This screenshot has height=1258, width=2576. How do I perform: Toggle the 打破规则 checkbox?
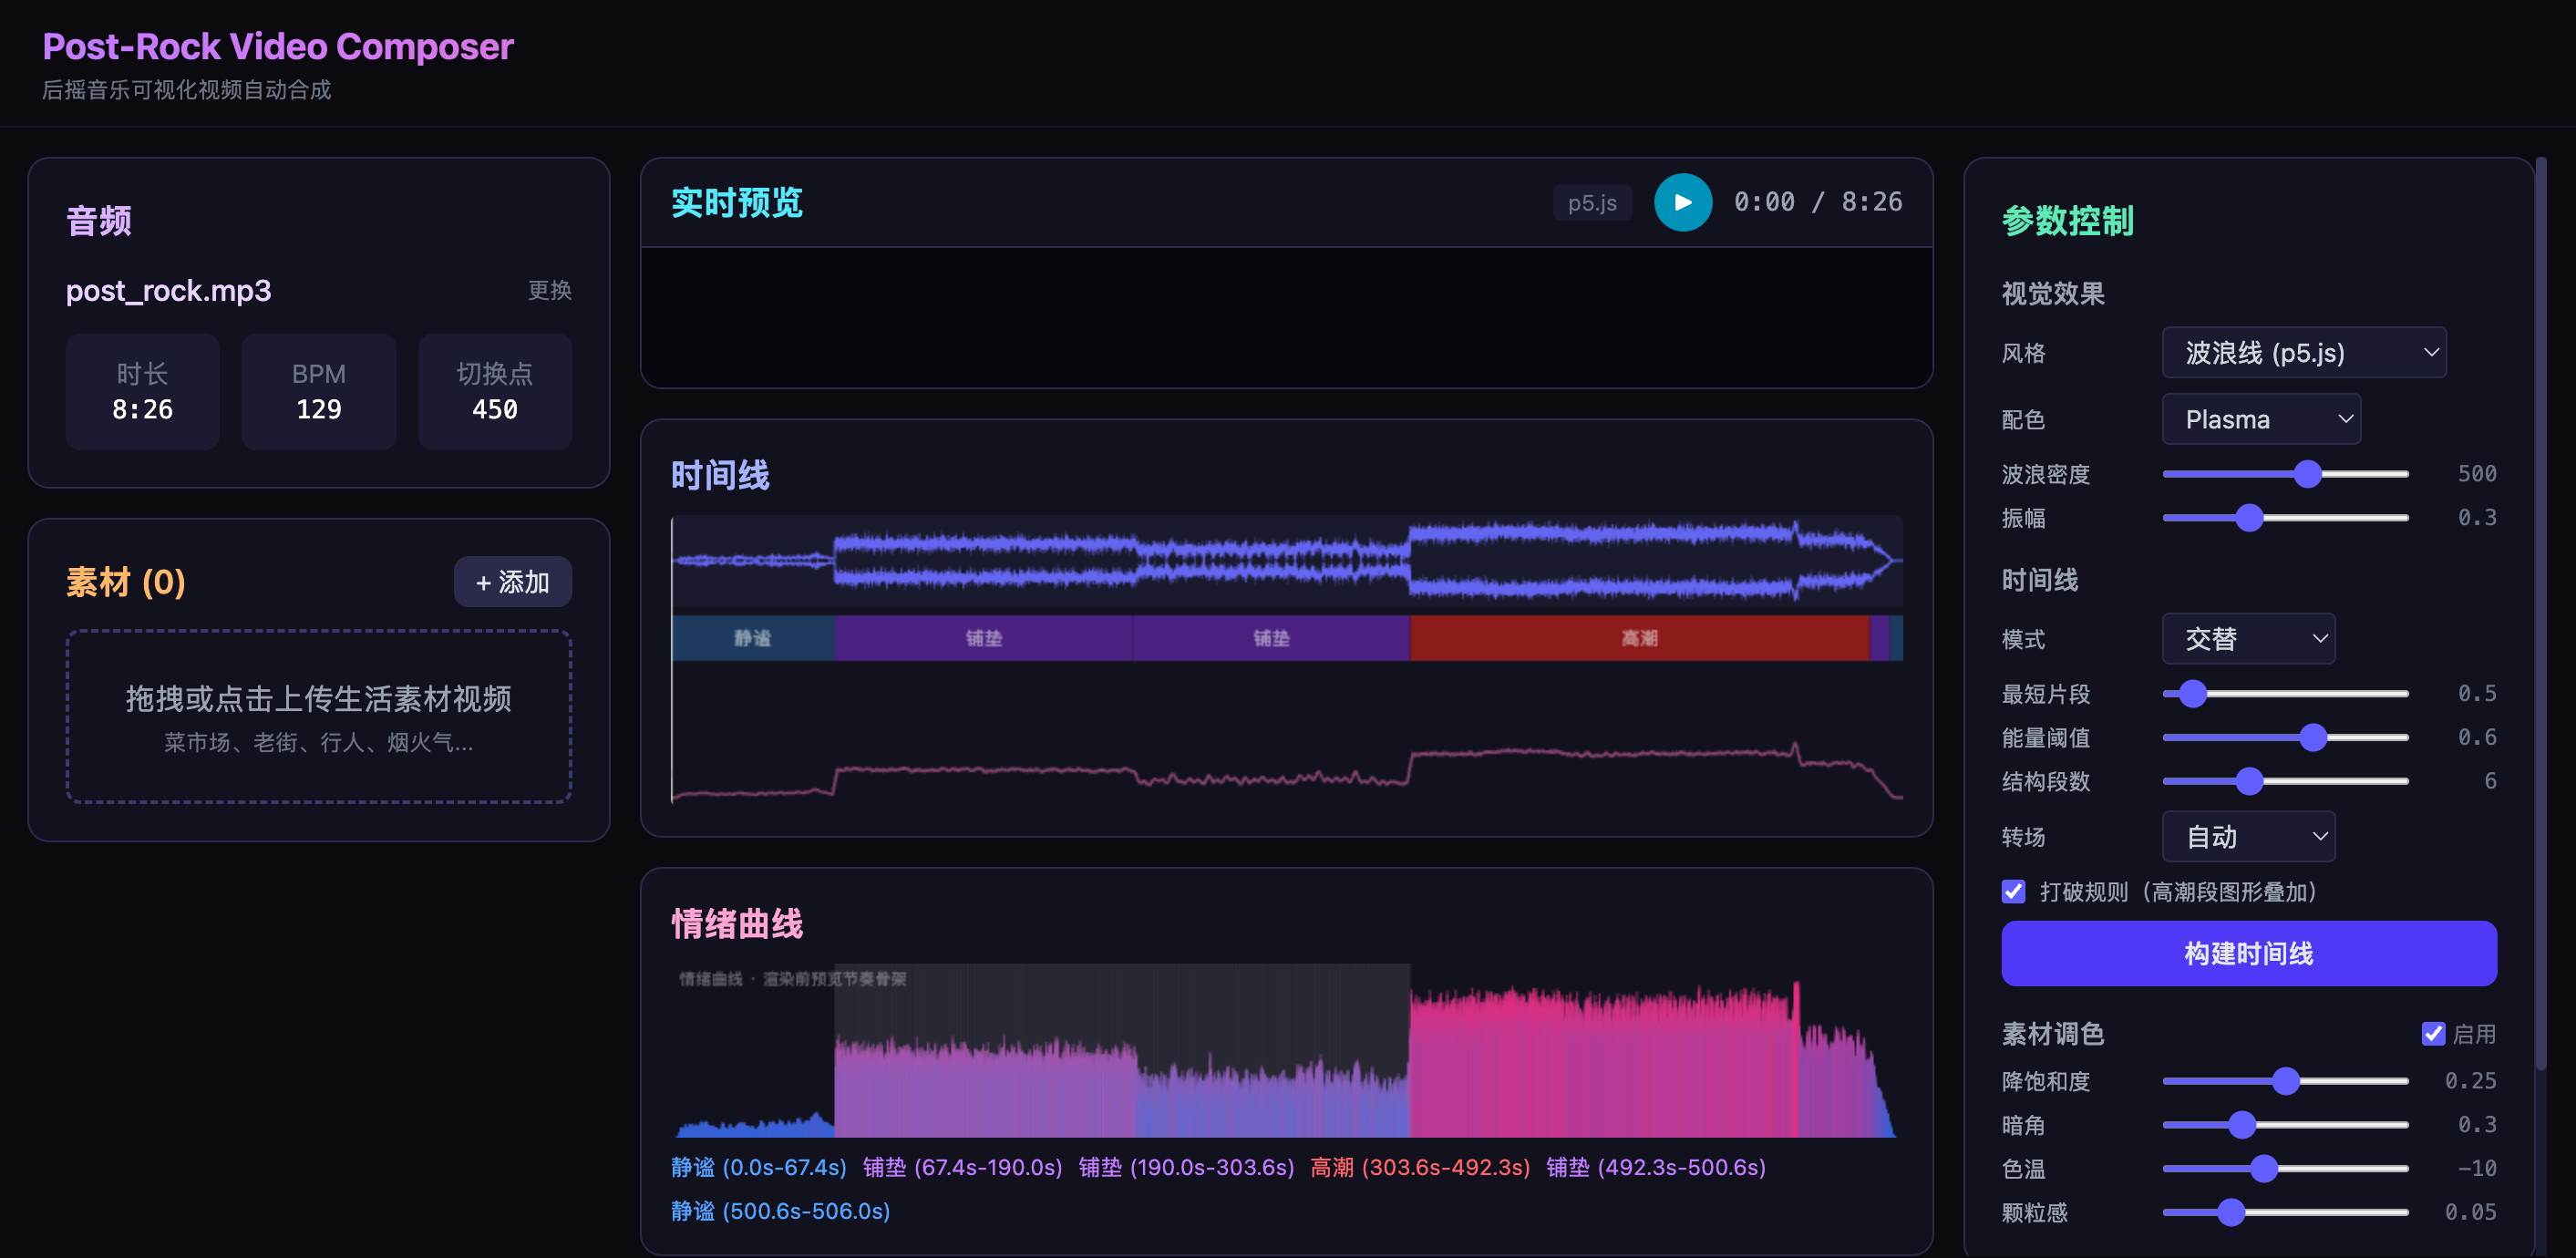[2013, 891]
